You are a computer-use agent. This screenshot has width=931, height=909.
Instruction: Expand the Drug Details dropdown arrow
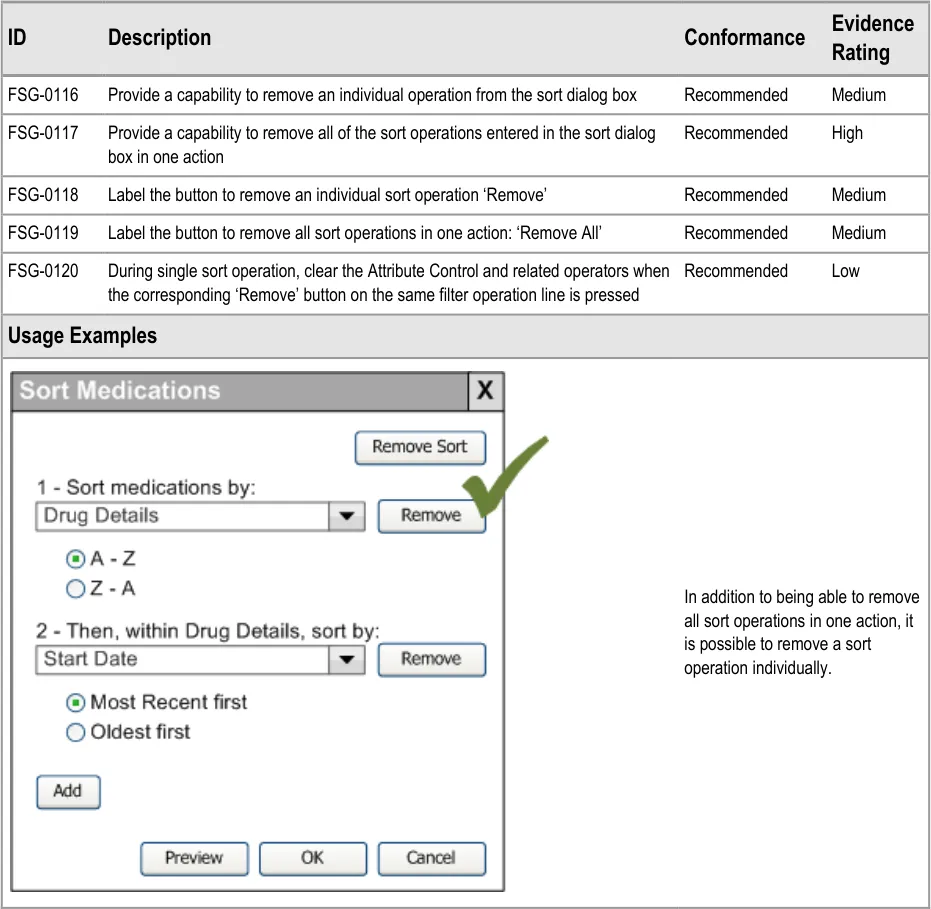(x=347, y=516)
